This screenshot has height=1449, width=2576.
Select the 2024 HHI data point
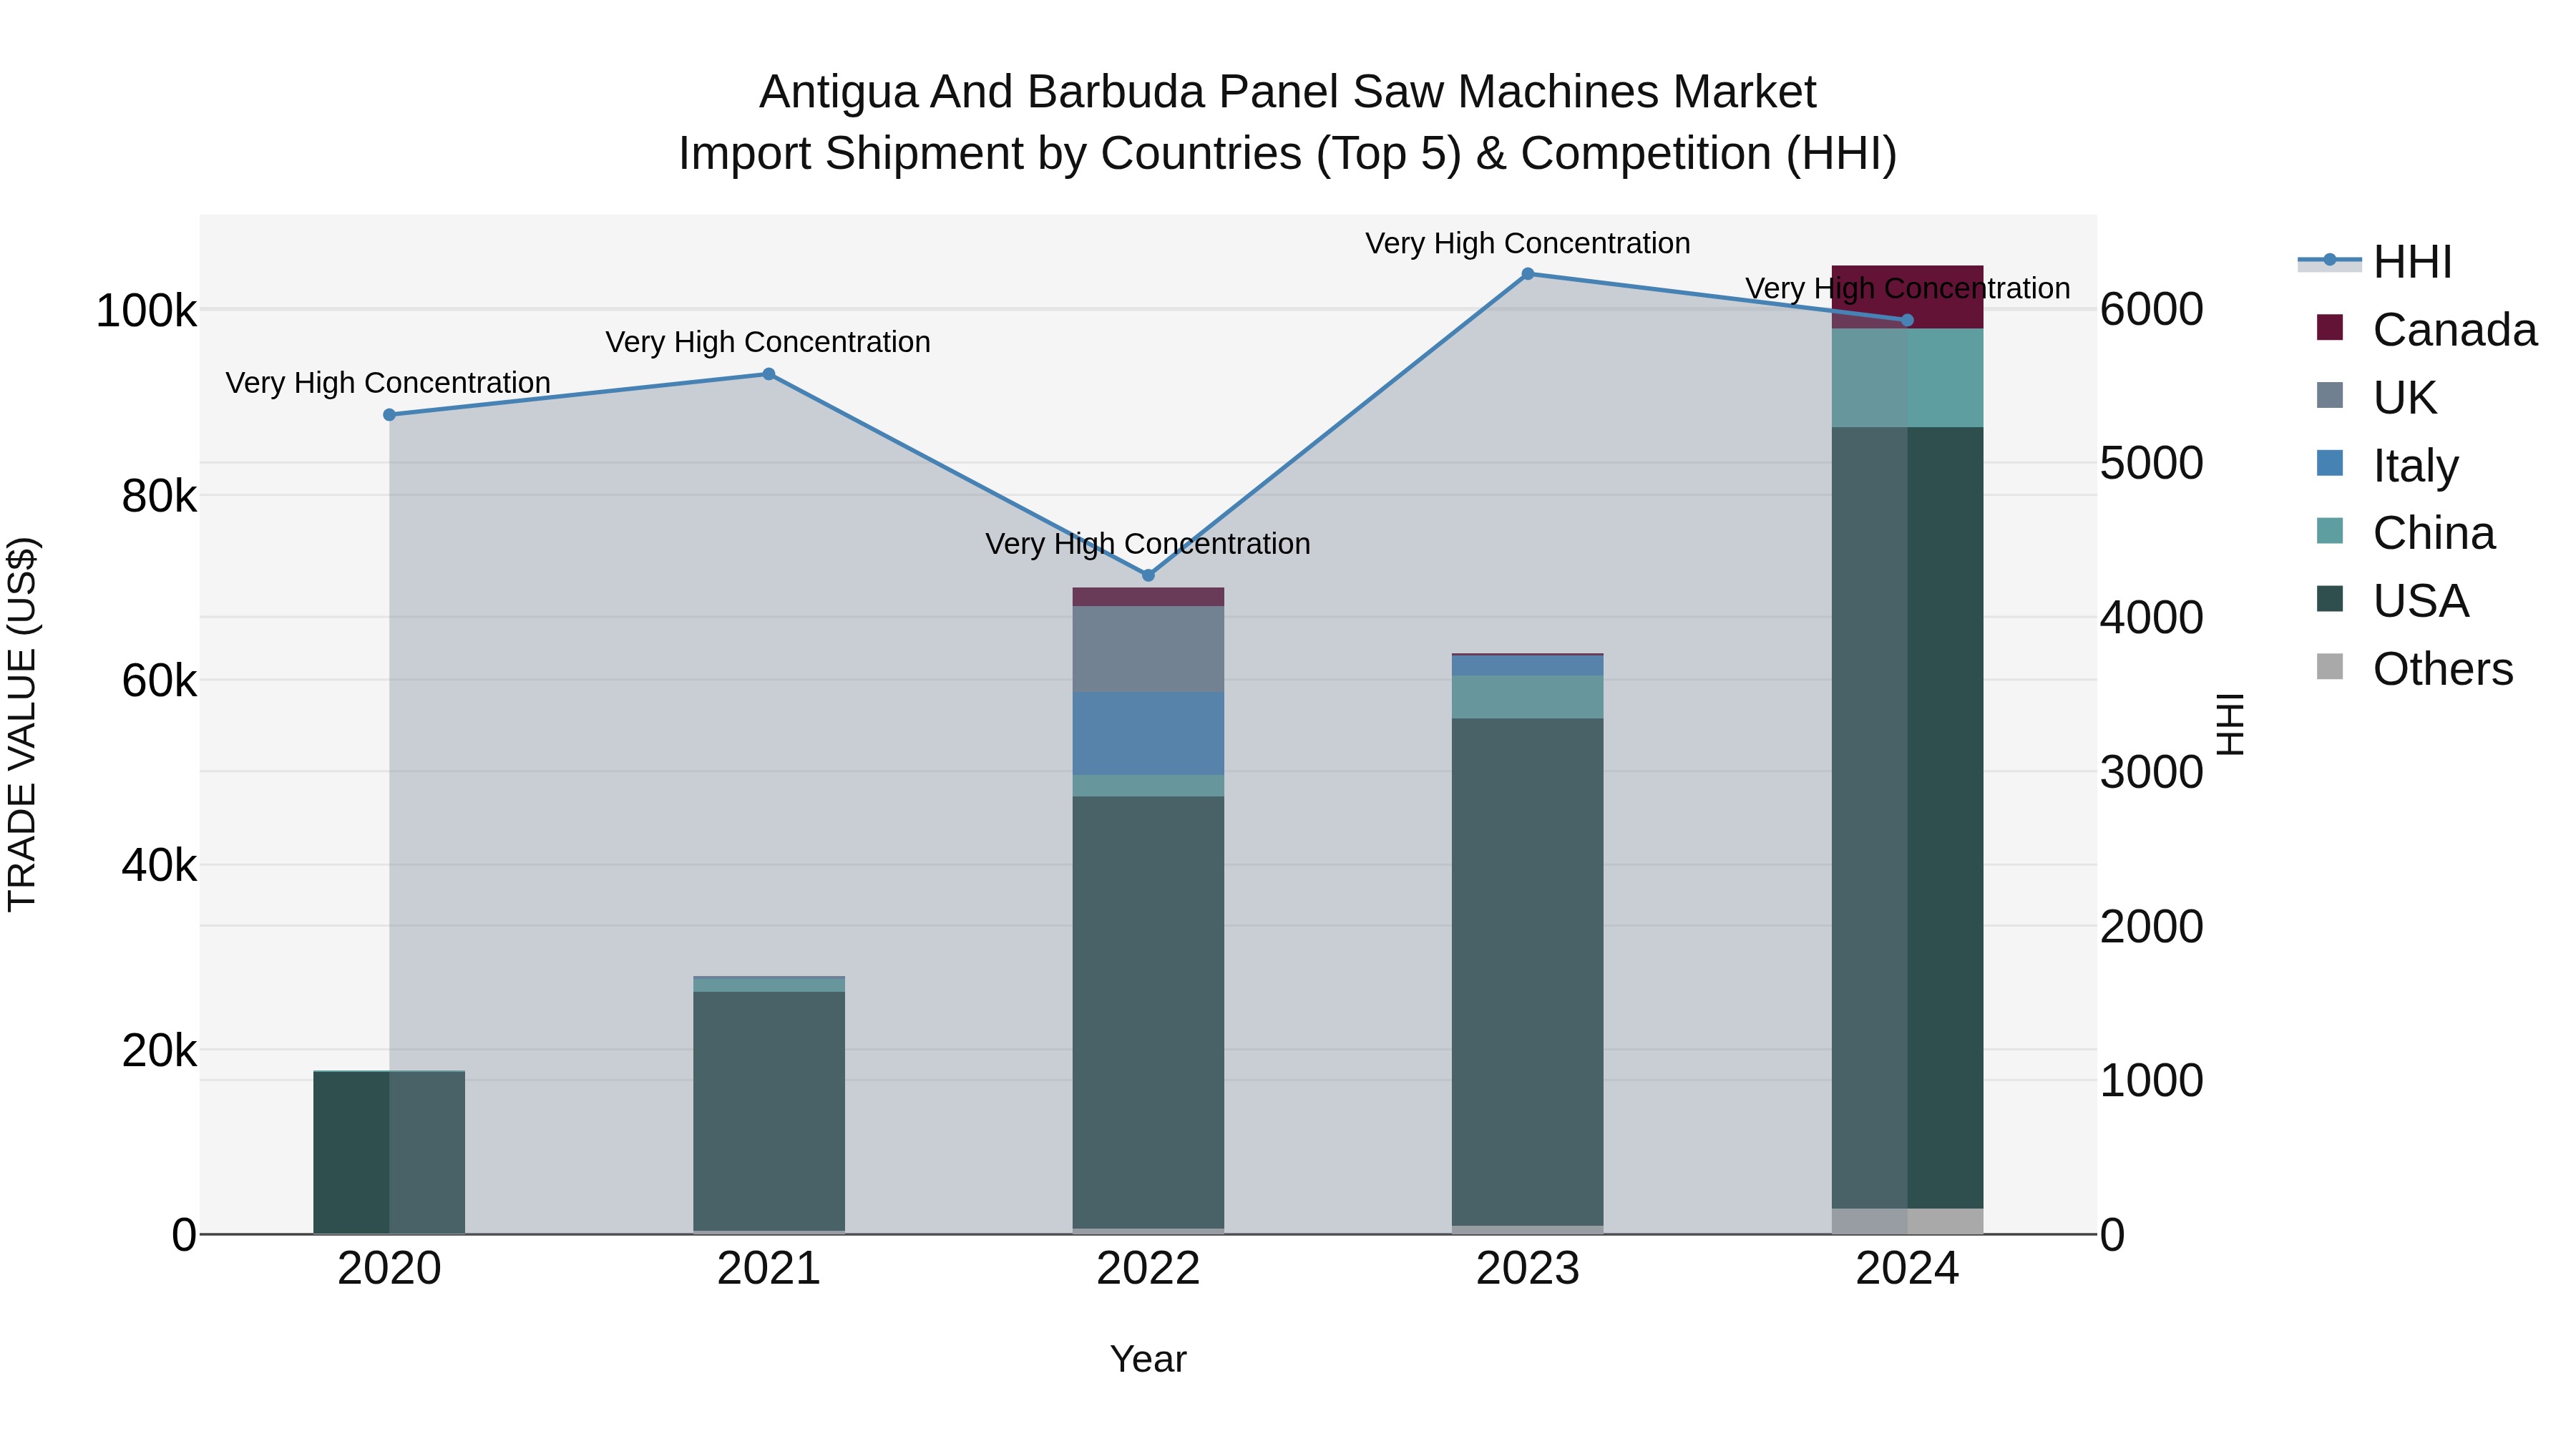(x=1907, y=320)
